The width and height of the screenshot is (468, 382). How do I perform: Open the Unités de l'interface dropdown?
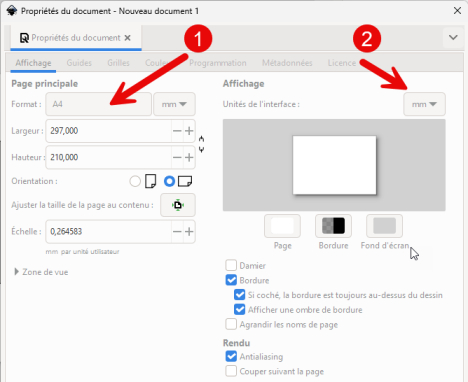[x=424, y=104]
